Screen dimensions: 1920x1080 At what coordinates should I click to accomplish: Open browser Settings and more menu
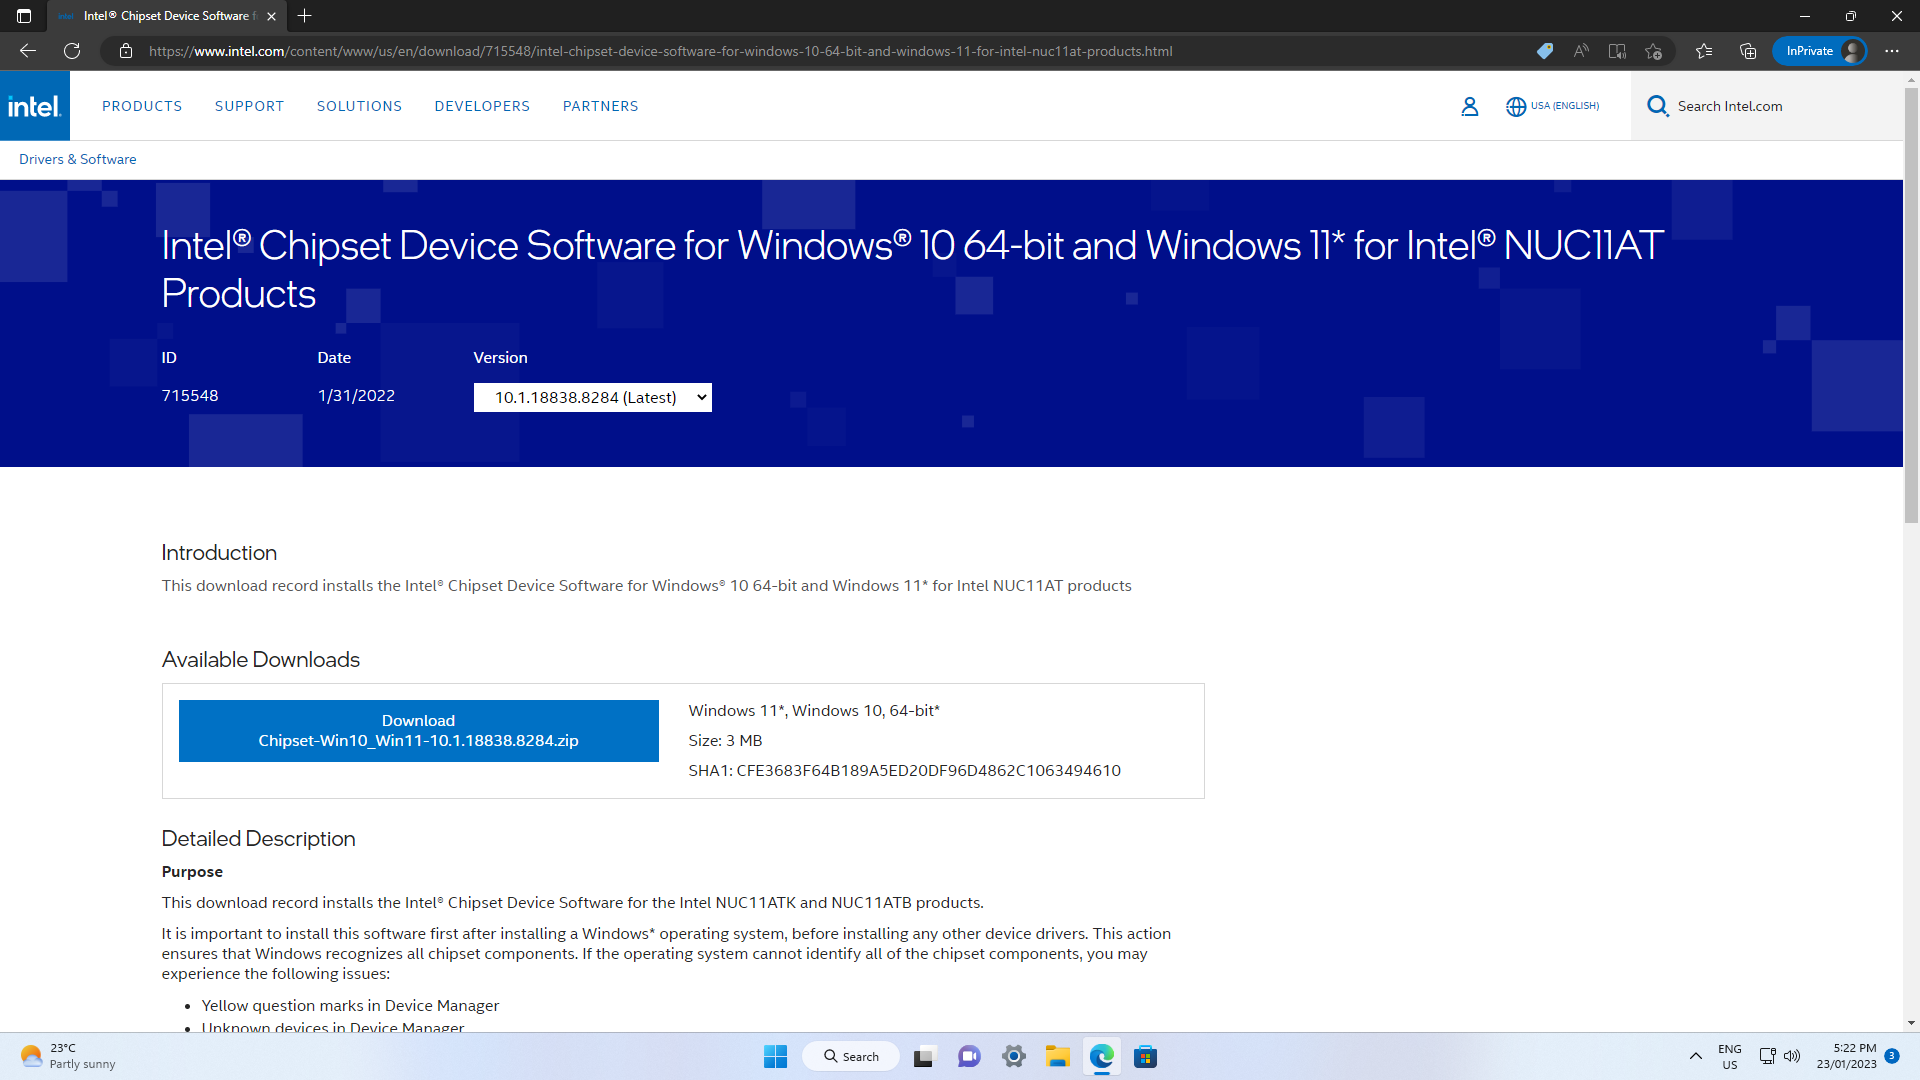[1892, 51]
